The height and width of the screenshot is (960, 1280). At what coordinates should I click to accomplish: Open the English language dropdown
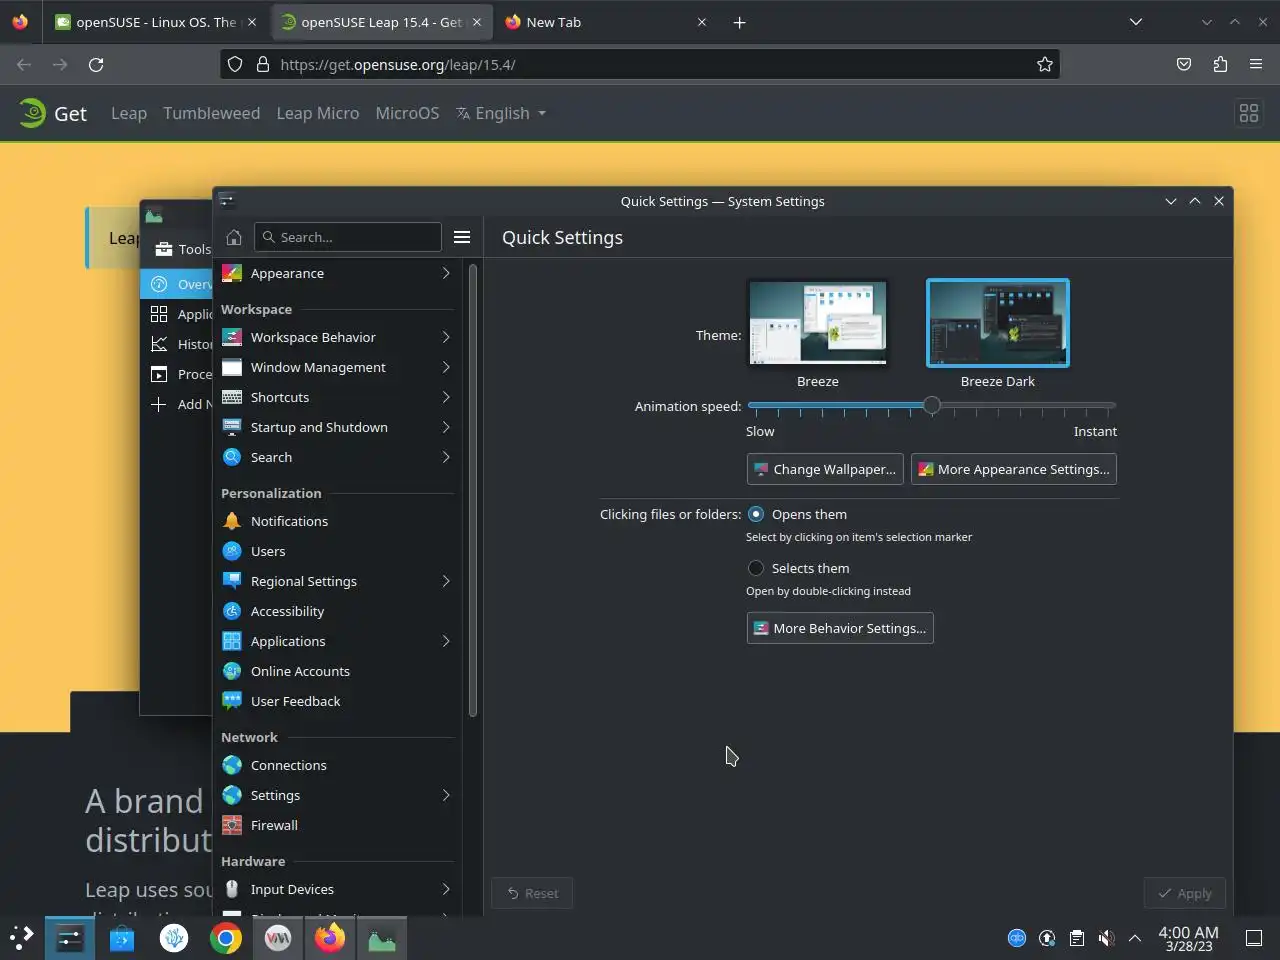501,113
